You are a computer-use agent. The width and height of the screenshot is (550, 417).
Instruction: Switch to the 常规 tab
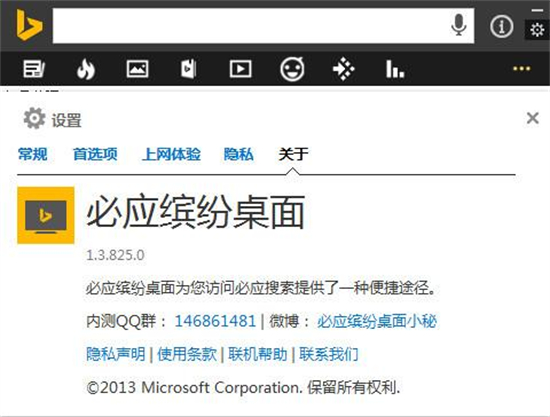(x=32, y=154)
